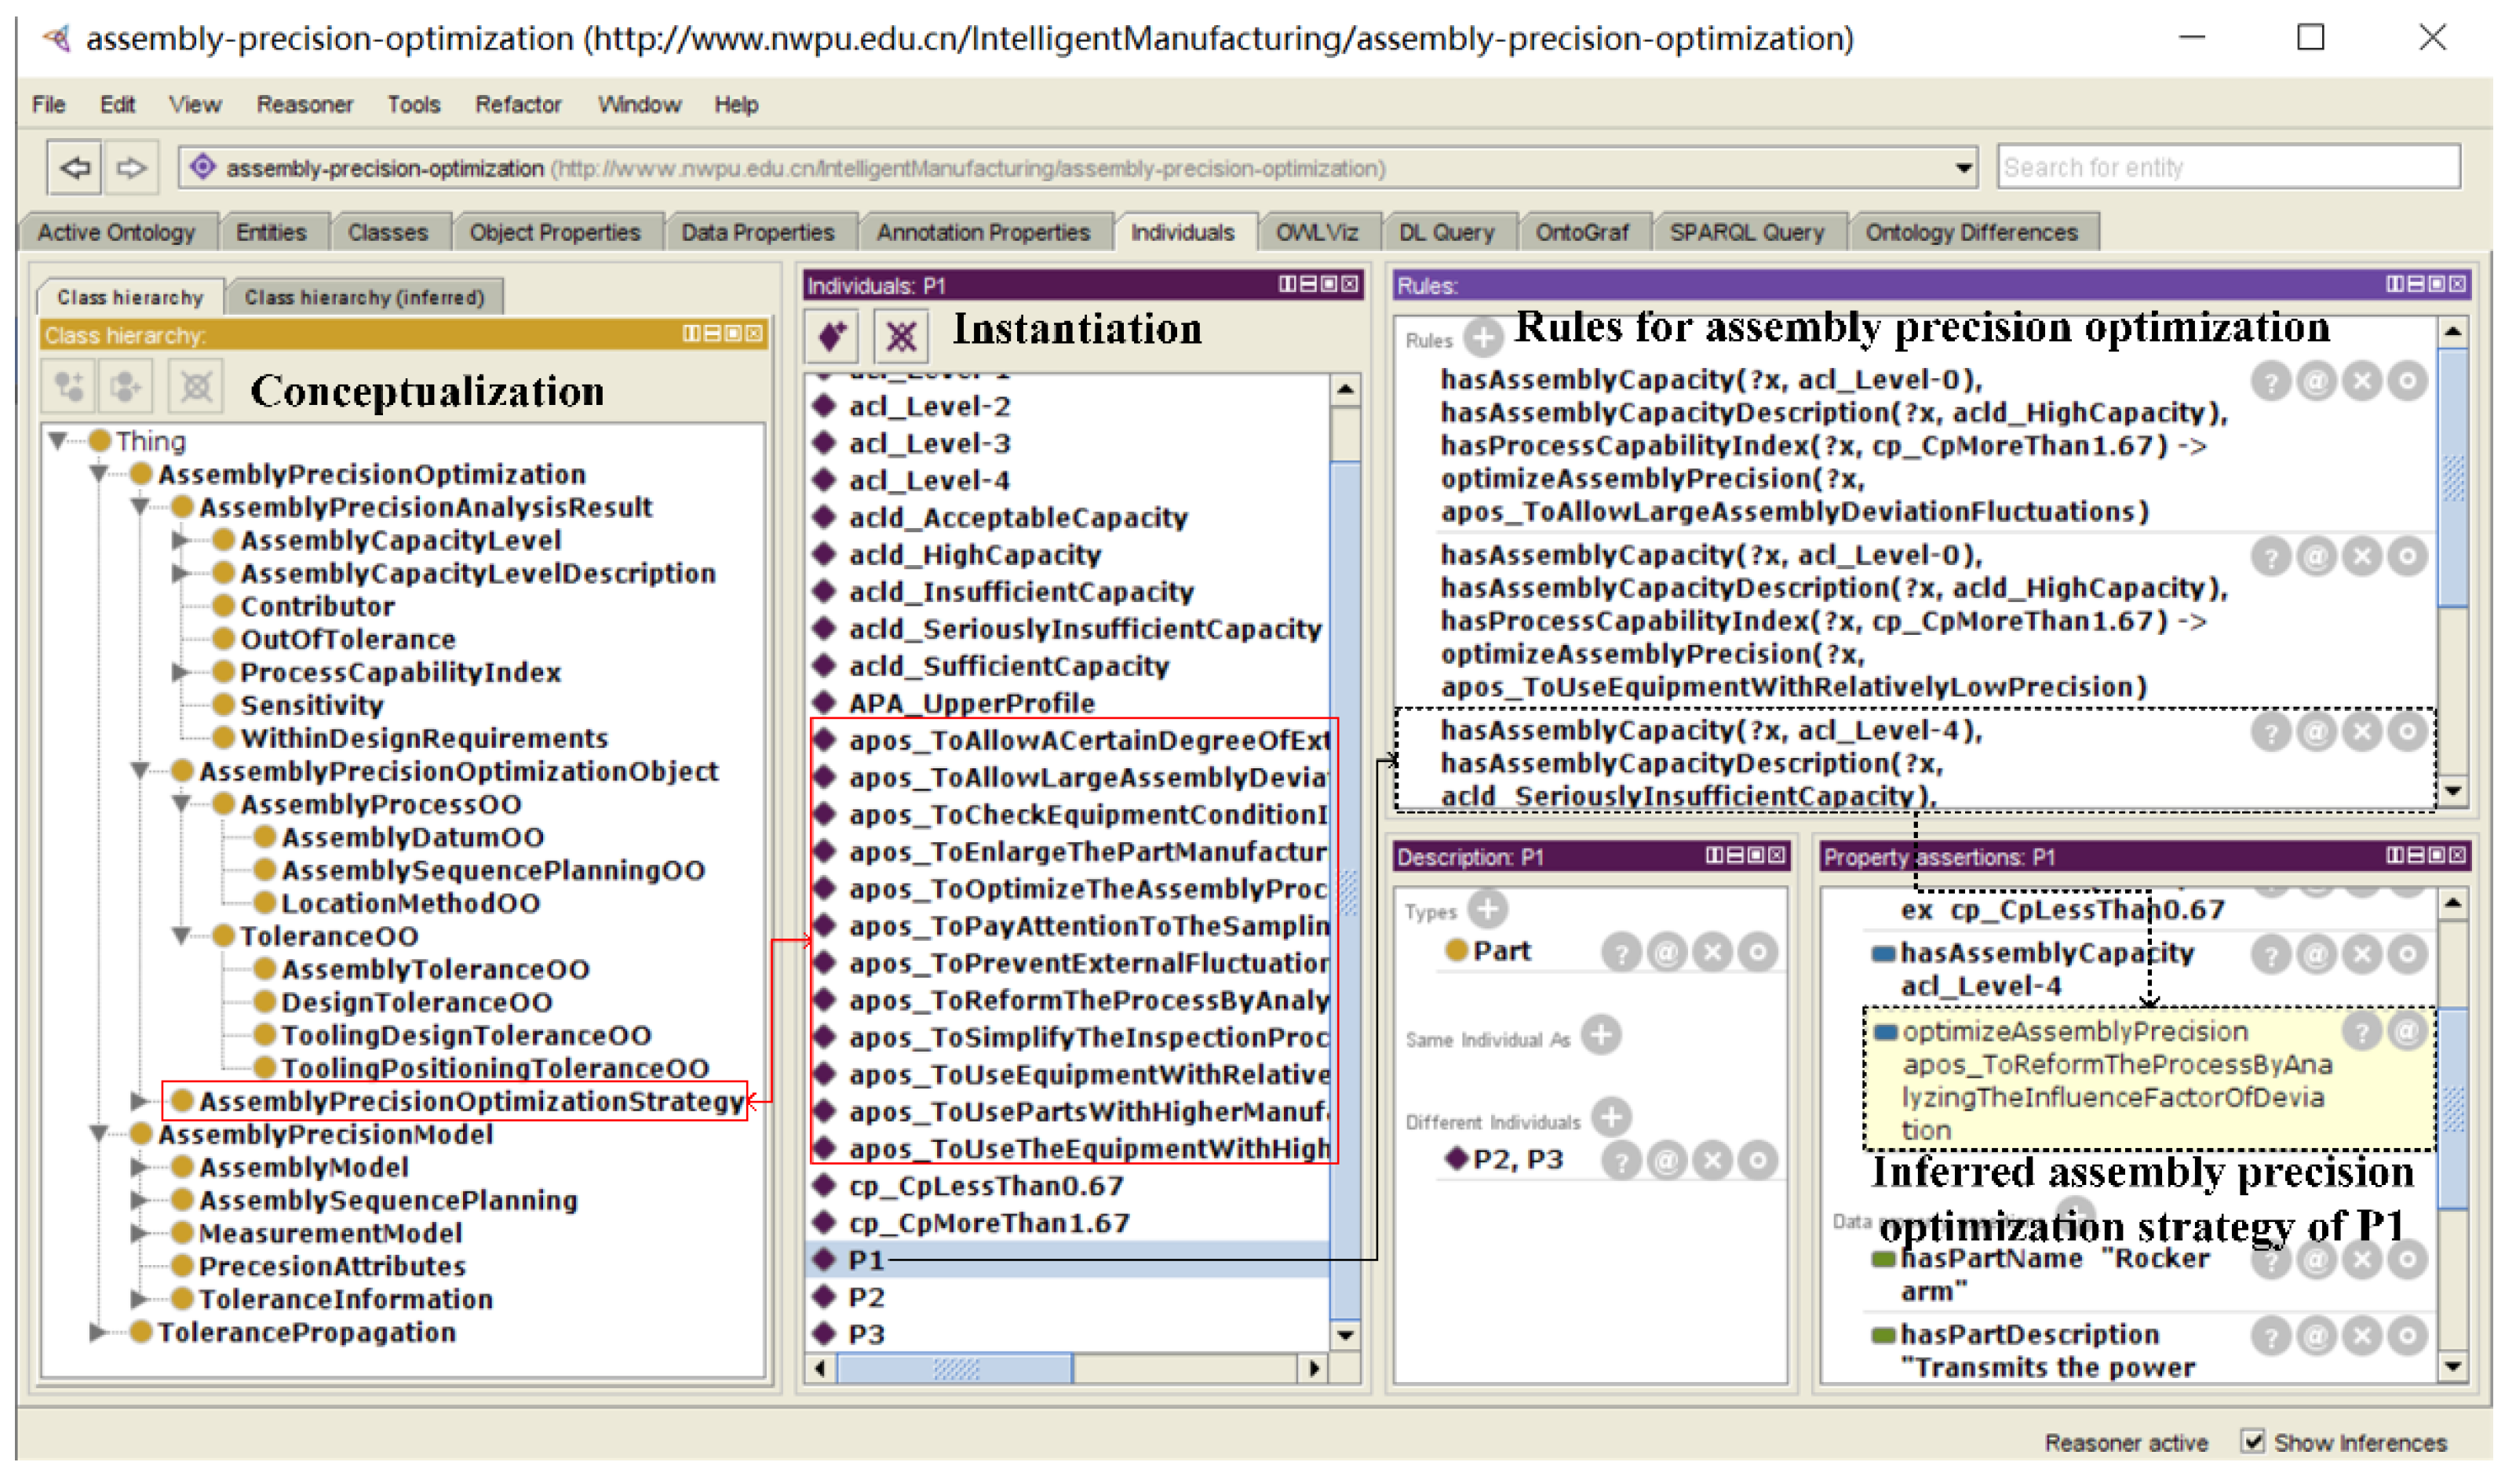The height and width of the screenshot is (1484, 2505).
Task: Click the add individual diamond icon
Action: [832, 337]
